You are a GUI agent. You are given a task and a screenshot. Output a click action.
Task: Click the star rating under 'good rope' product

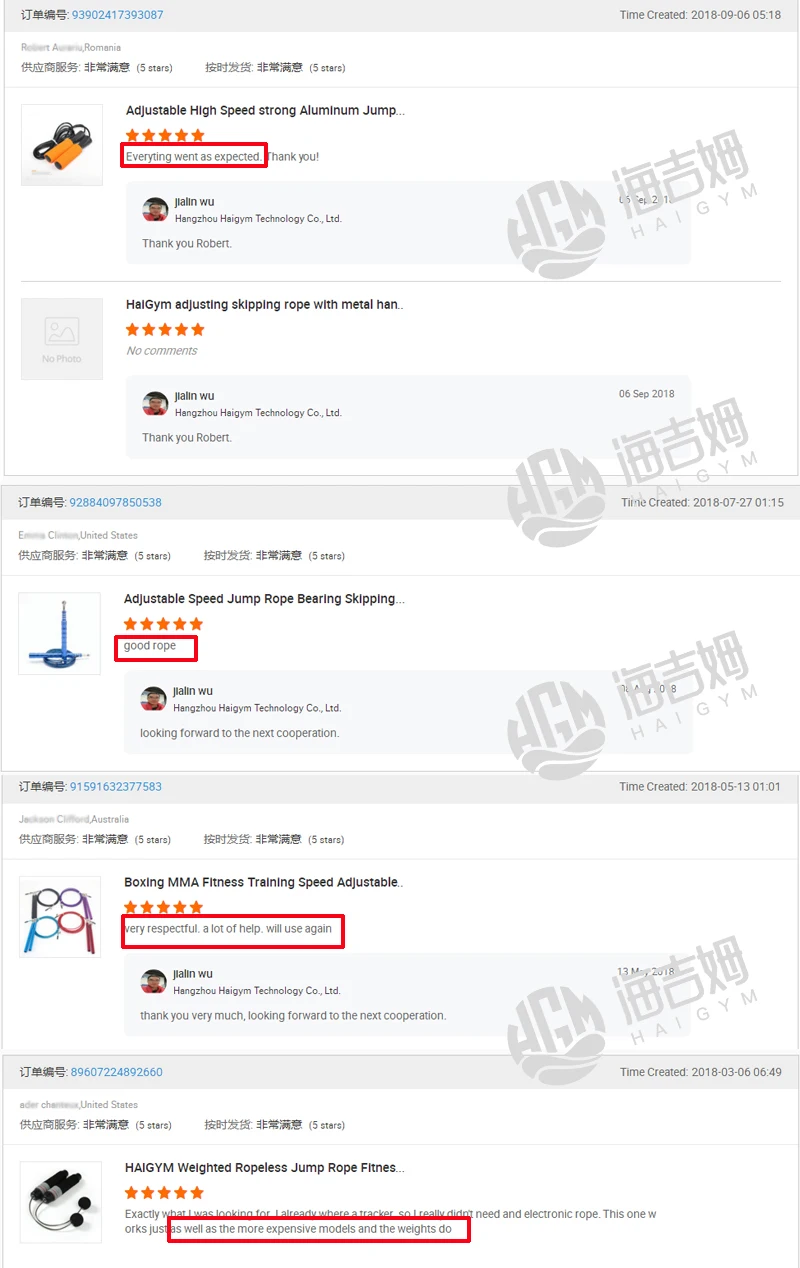coord(163,624)
